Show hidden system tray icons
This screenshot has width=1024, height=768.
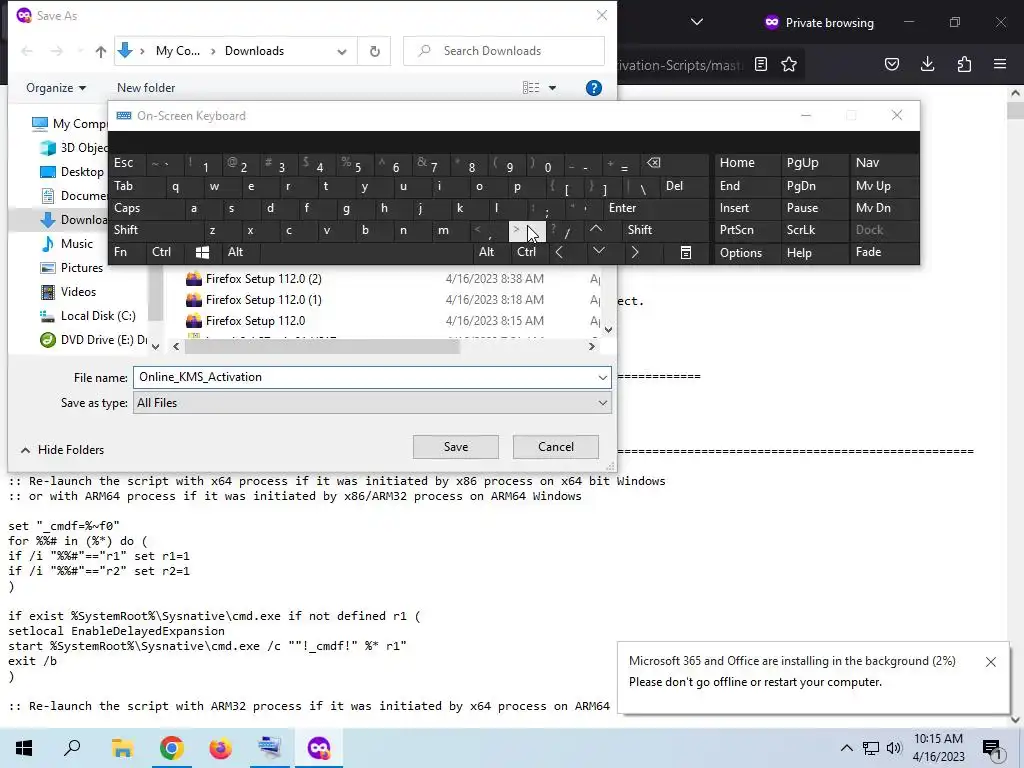tap(846, 748)
